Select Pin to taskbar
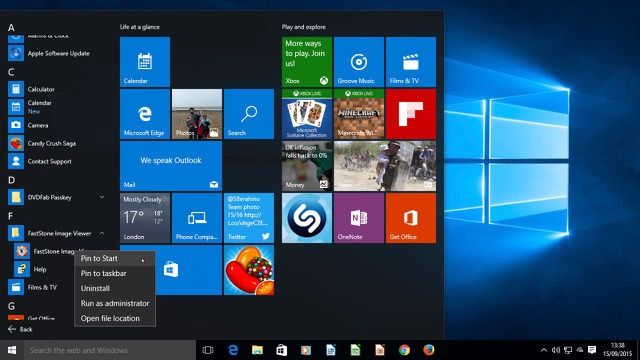 tap(115, 273)
